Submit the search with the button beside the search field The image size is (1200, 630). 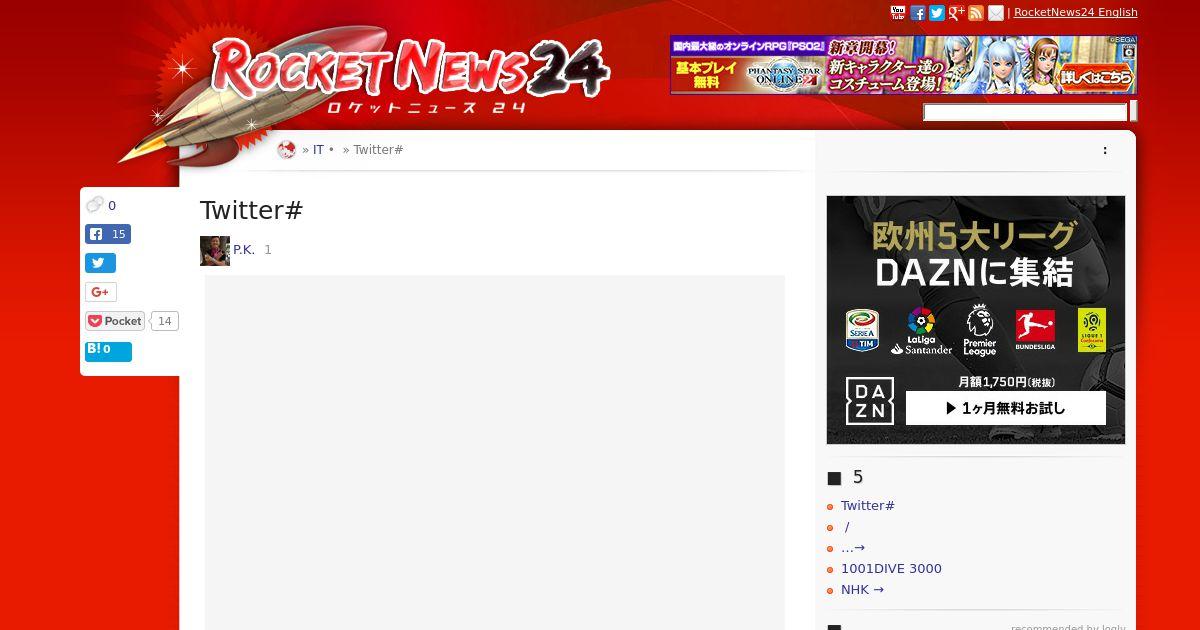coord(1133,111)
